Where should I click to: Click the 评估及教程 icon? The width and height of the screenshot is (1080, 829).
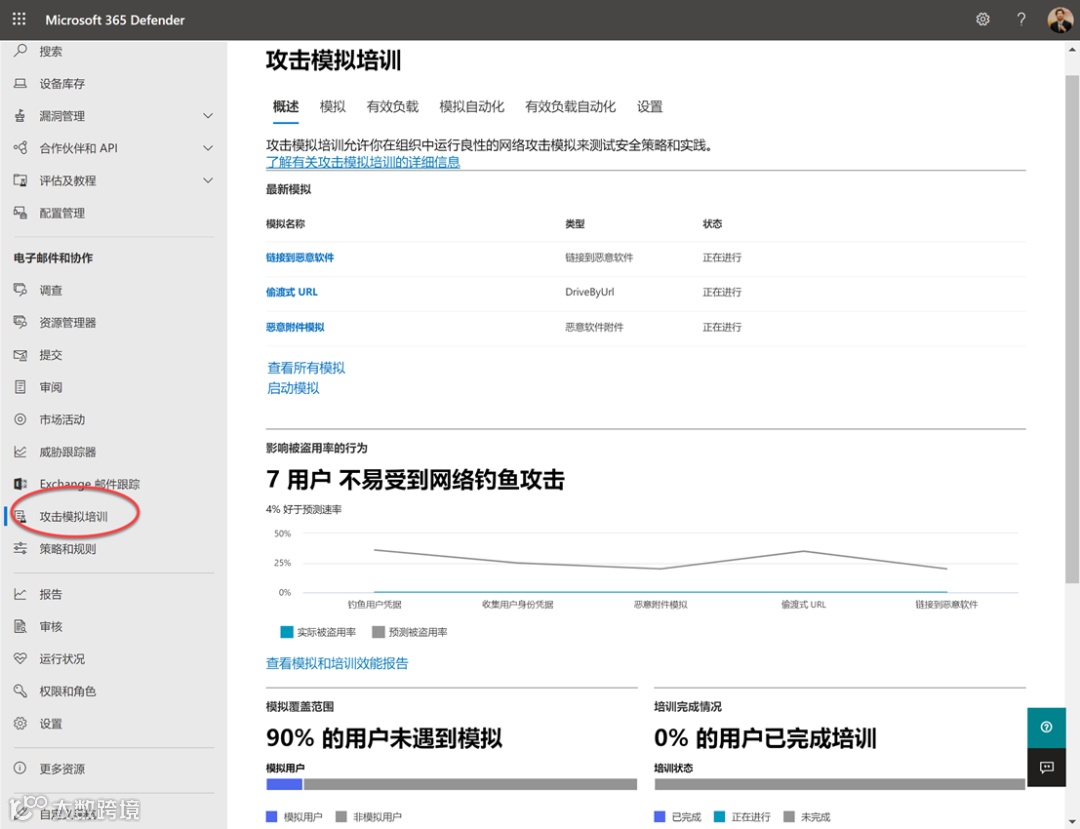[x=21, y=180]
